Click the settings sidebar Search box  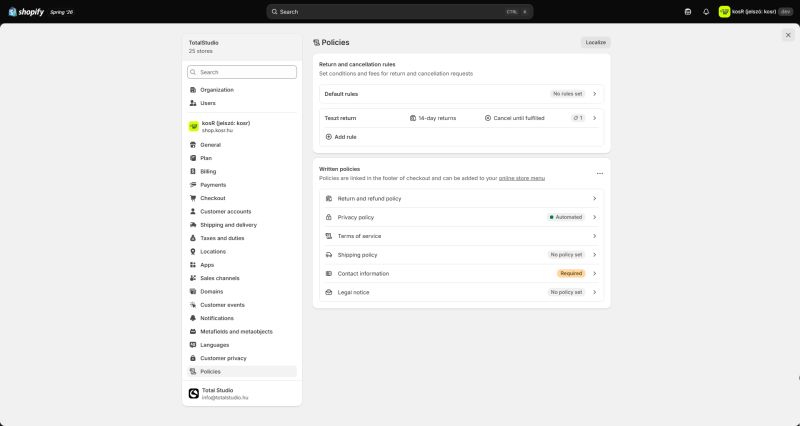coord(242,72)
